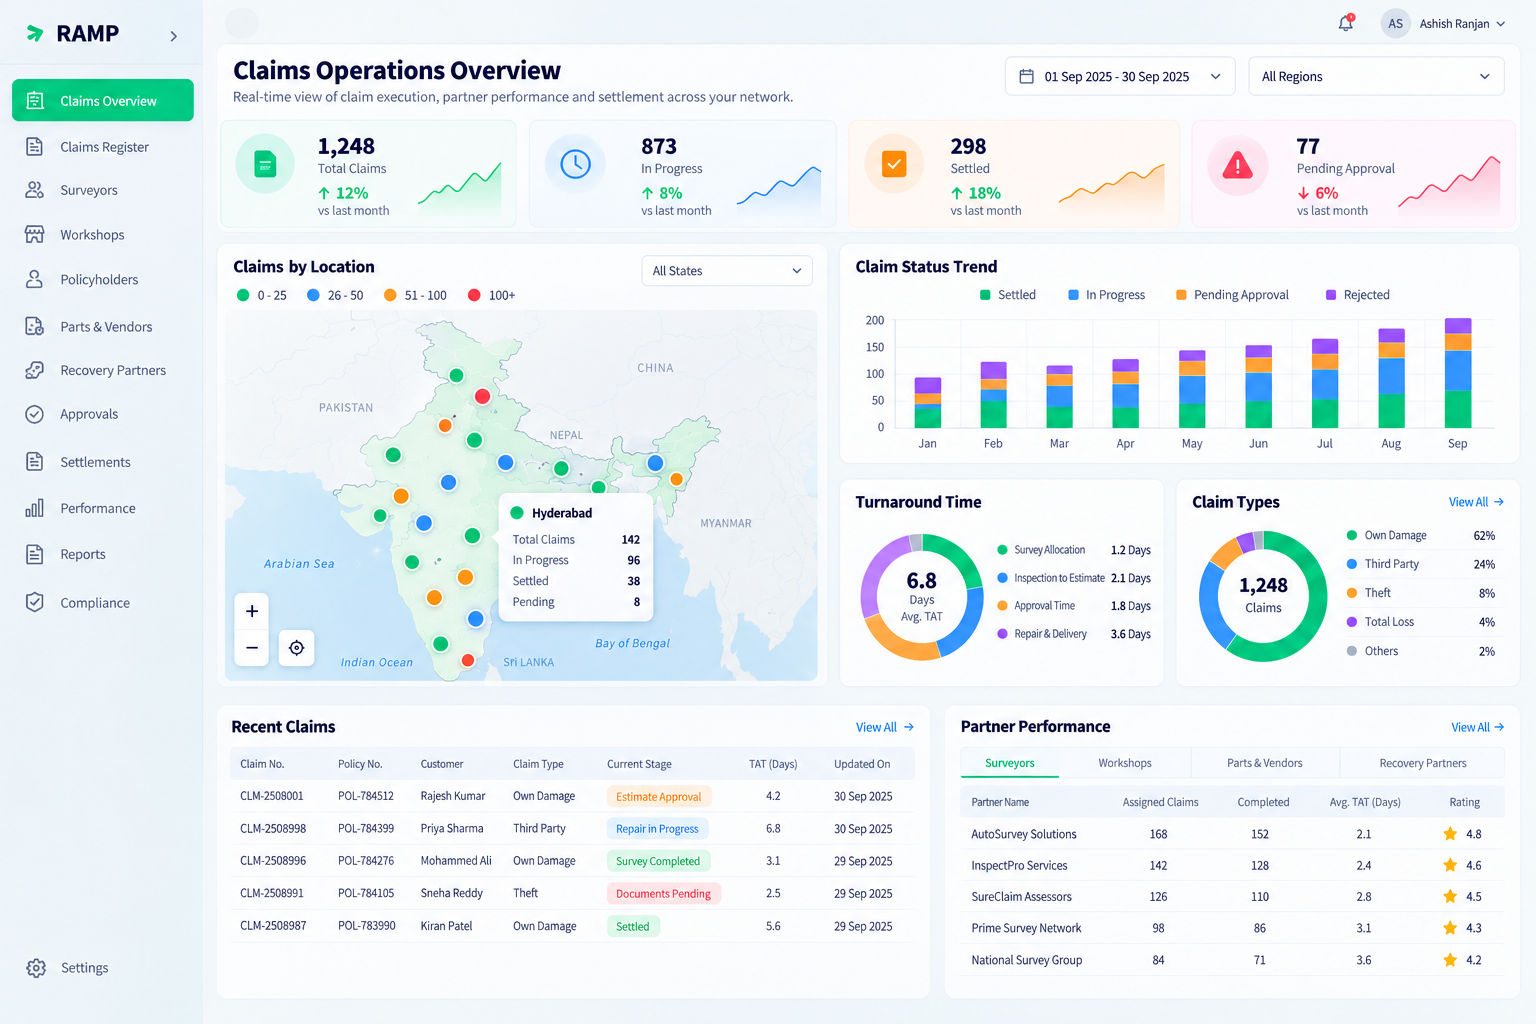Viewport: 1536px width, 1024px height.
Task: Toggle the In Progress chart legend
Action: tap(1106, 295)
